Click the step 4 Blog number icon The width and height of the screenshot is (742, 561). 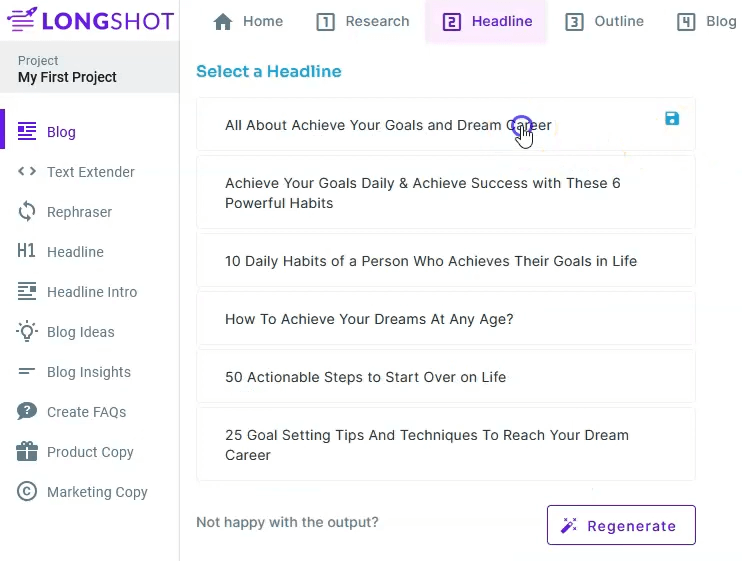click(x=686, y=22)
